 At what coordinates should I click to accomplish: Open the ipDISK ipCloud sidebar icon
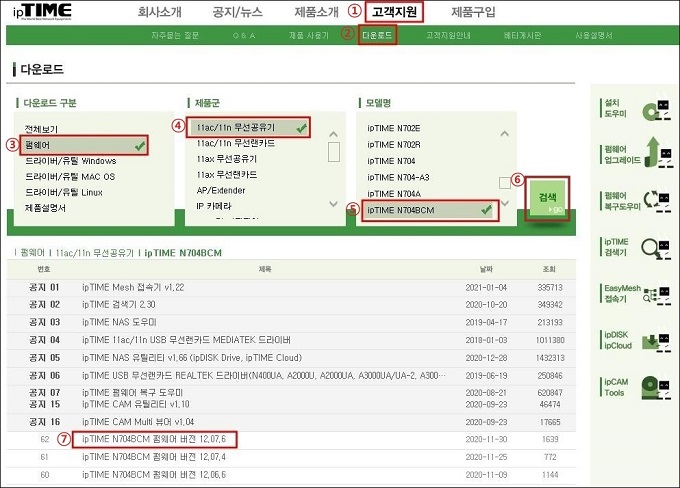click(657, 341)
